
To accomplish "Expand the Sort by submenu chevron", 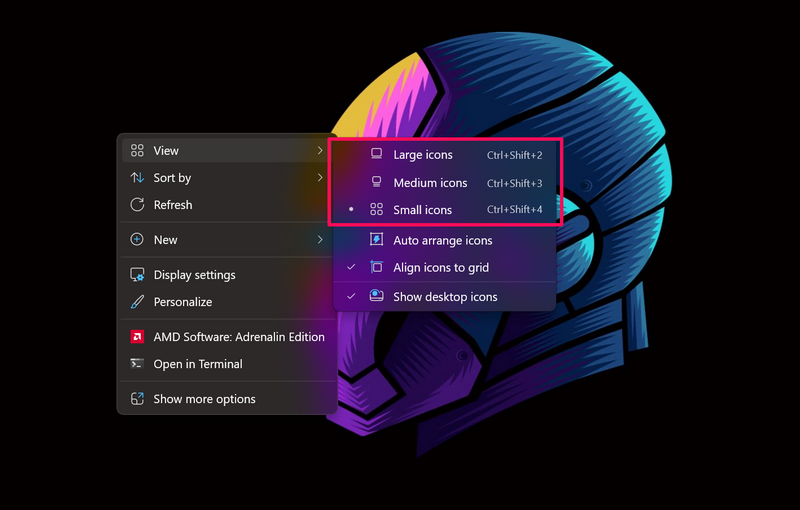I will pyautogui.click(x=320, y=178).
